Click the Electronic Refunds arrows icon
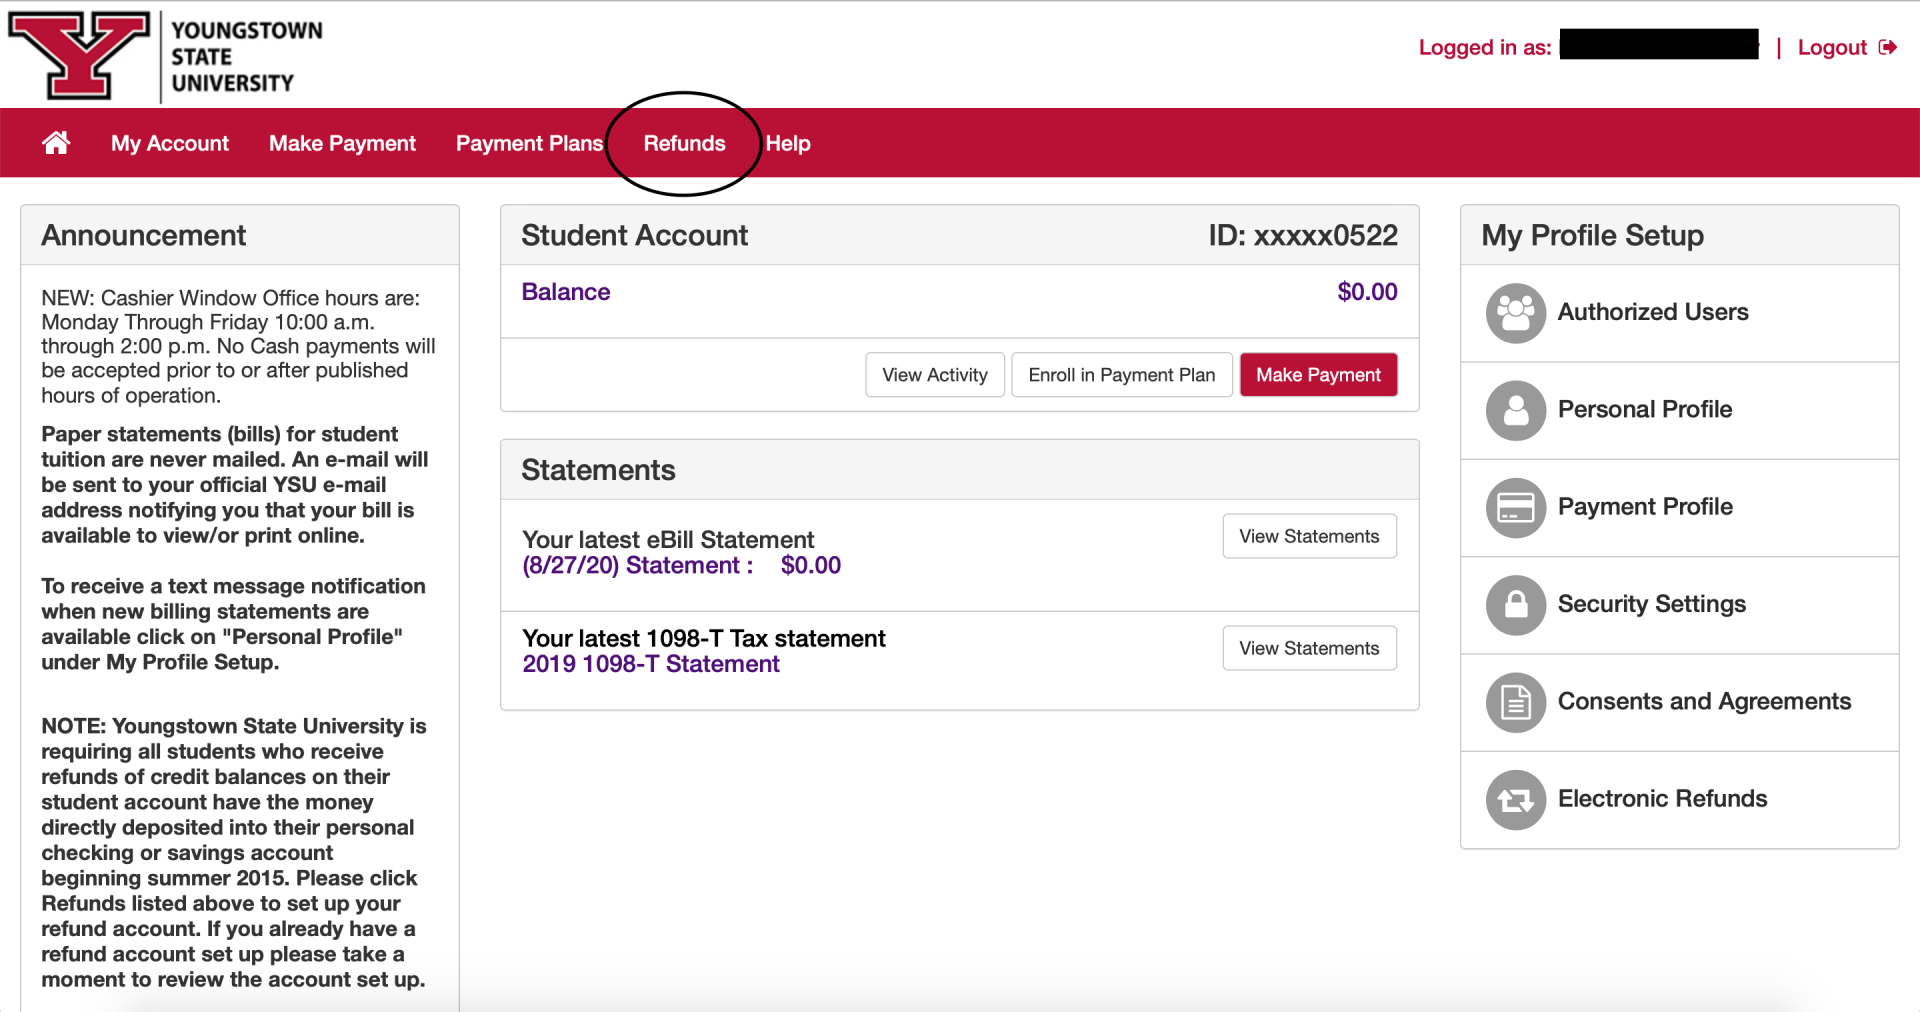Screen dimensions: 1920x1012 1515,800
